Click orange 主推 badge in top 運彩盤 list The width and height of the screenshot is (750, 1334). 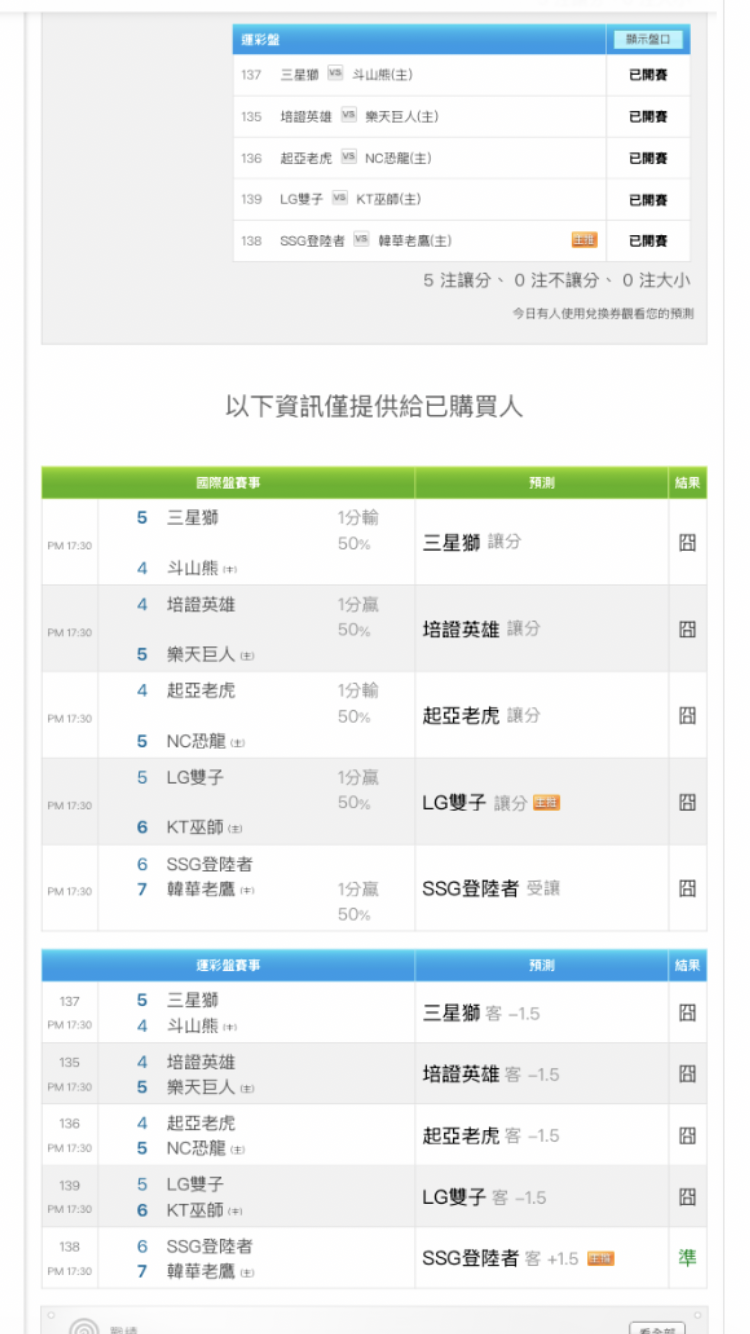(583, 240)
